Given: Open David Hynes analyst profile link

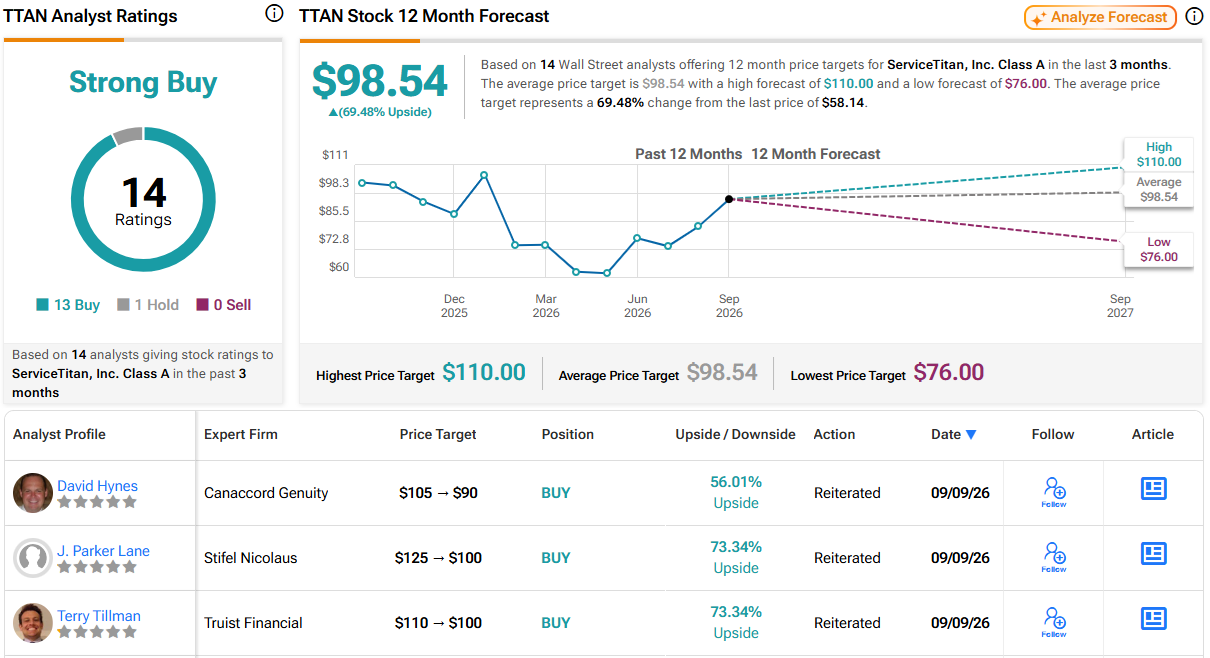Looking at the screenshot, I should [97, 486].
